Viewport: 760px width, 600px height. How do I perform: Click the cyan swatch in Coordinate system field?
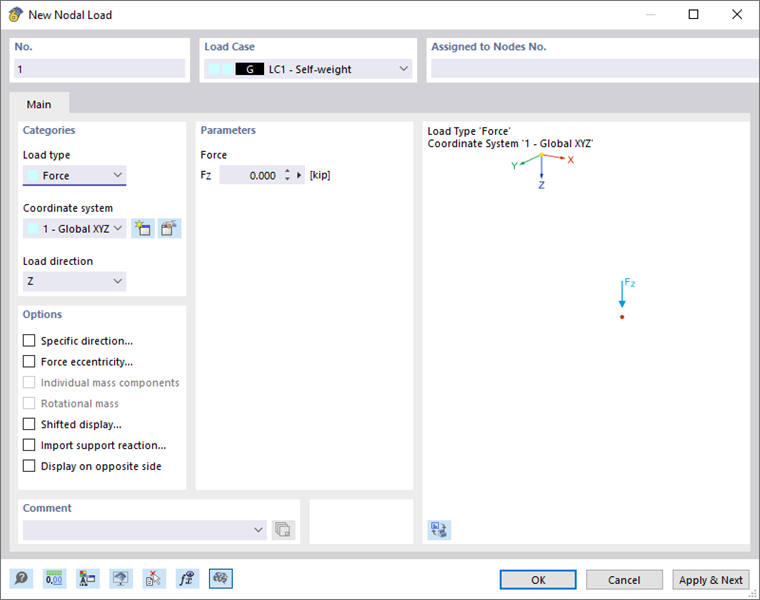[33, 228]
